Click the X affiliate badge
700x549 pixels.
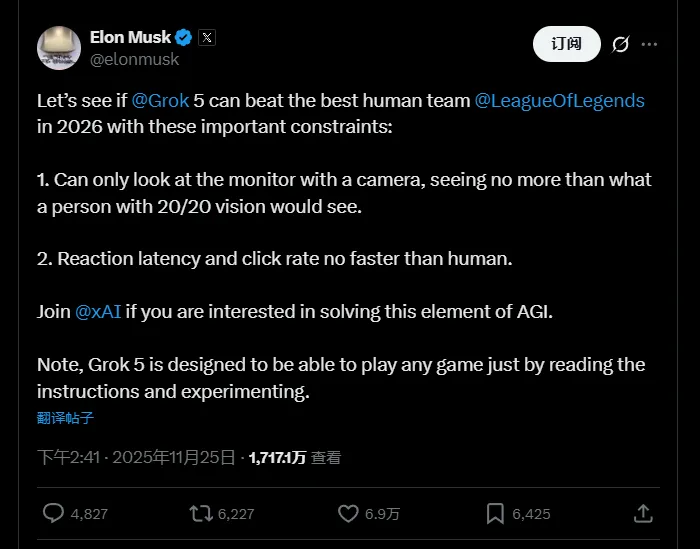click(206, 38)
